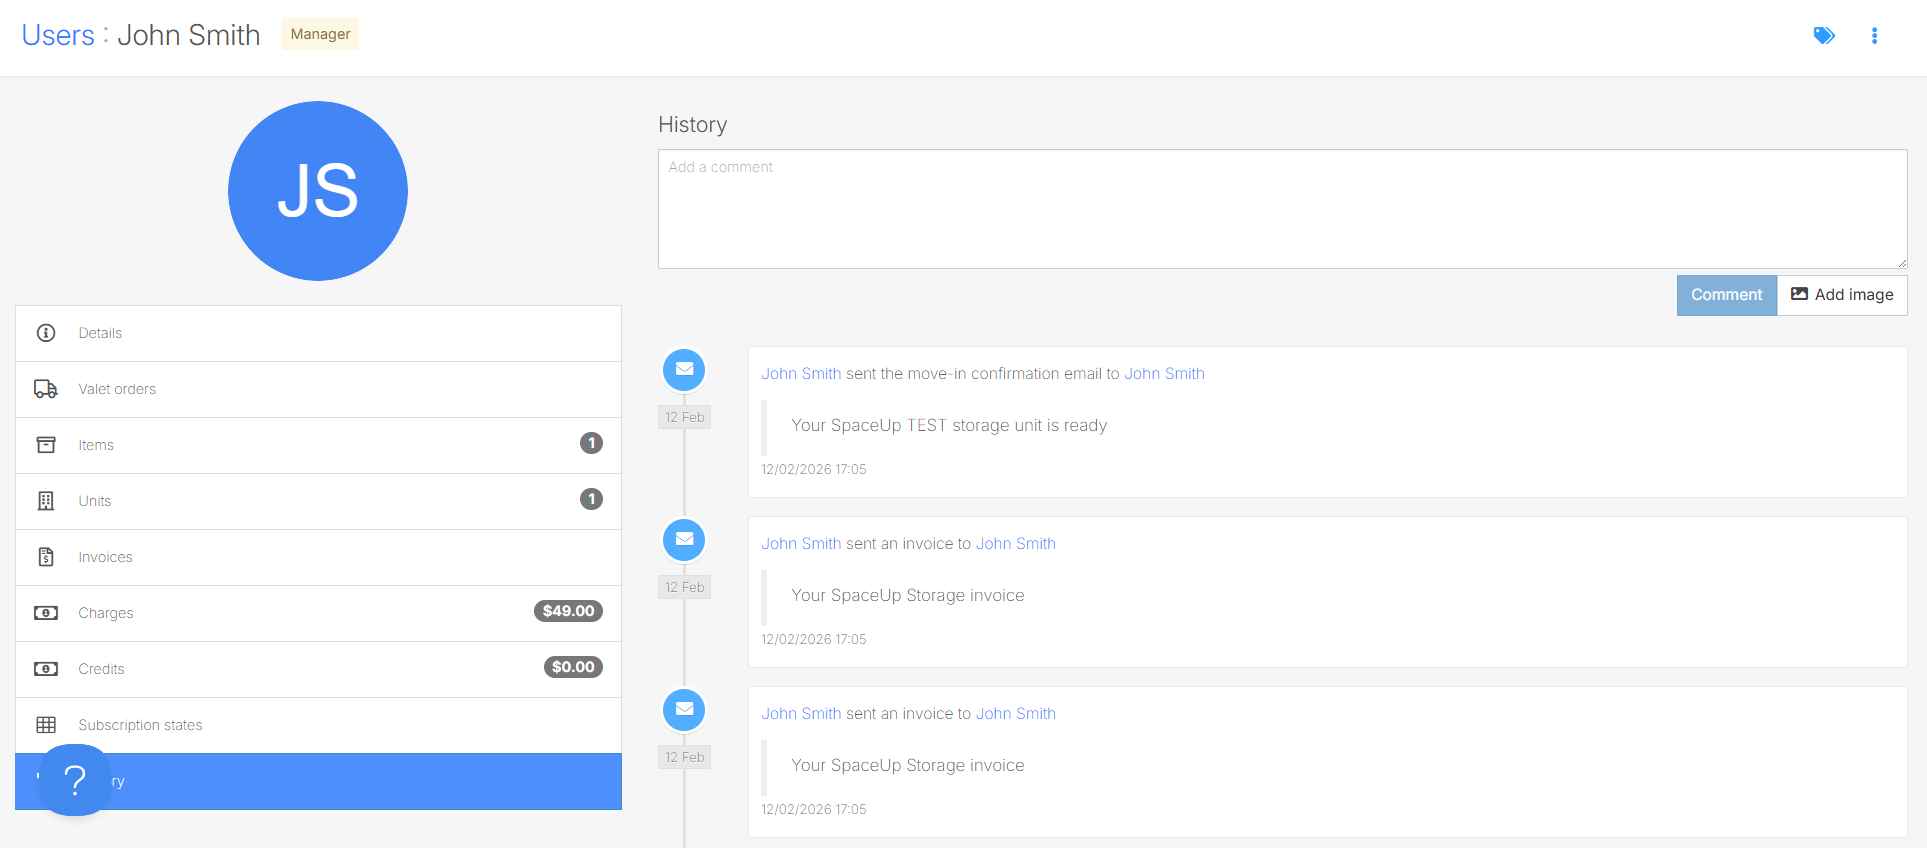Open the help question mark bubble
Viewport: 1927px width, 848px height.
tap(75, 780)
